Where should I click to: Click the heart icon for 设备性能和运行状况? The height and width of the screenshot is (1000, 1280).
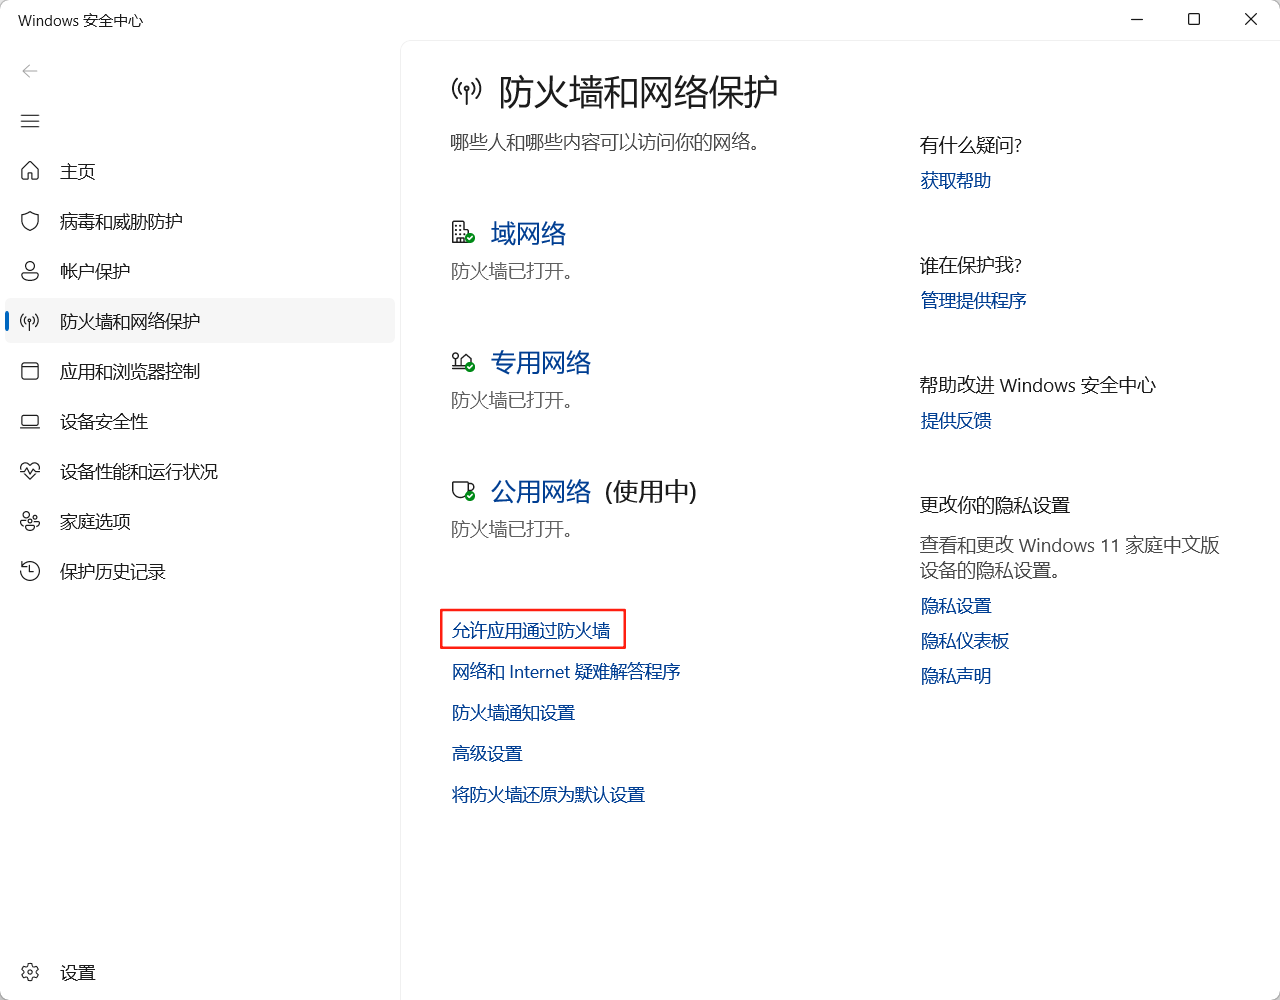(x=30, y=471)
